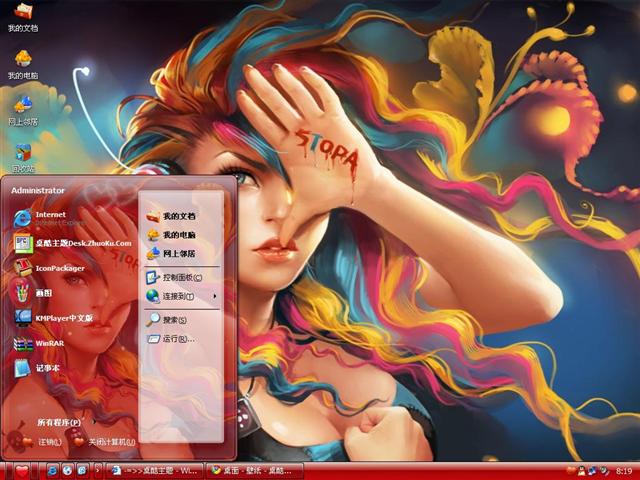Click QQ penguin tray icon
The height and width of the screenshot is (480, 640).
pos(582,471)
